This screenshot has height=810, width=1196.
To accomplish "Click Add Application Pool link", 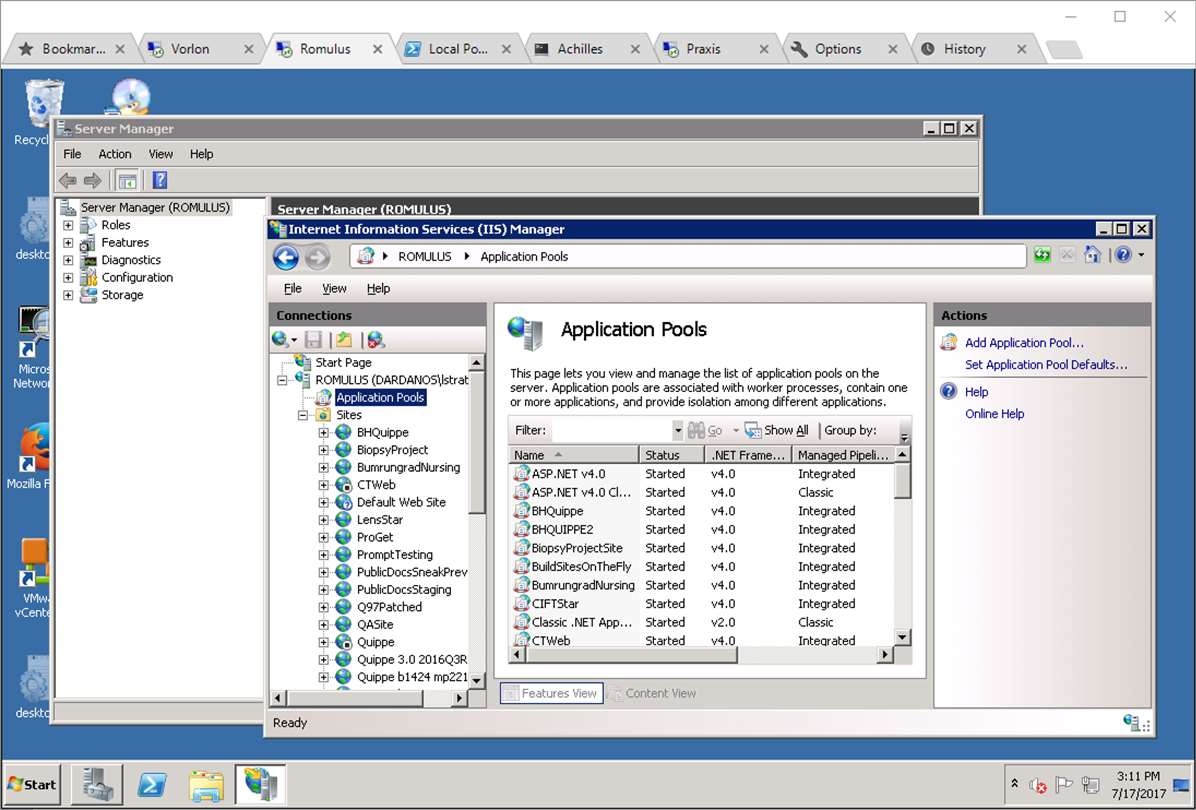I will point(1024,343).
